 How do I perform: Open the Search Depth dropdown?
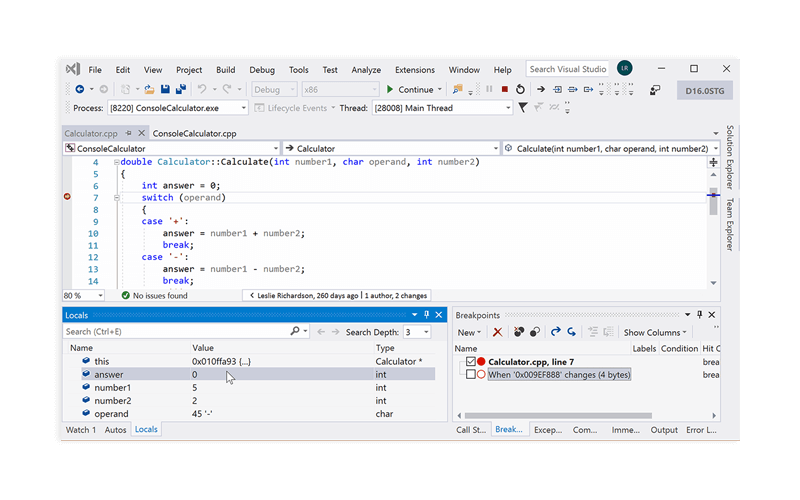424,332
